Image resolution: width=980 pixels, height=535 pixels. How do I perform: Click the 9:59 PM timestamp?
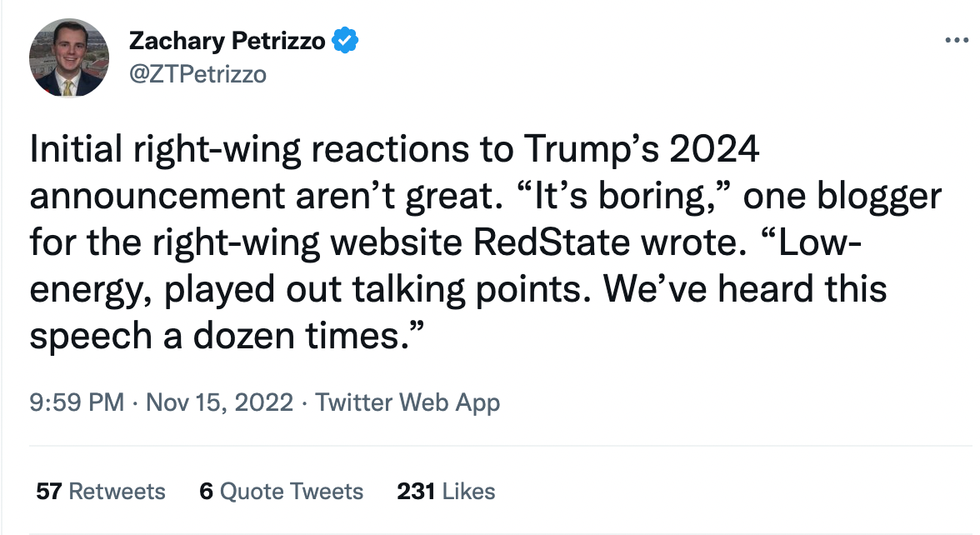(77, 403)
